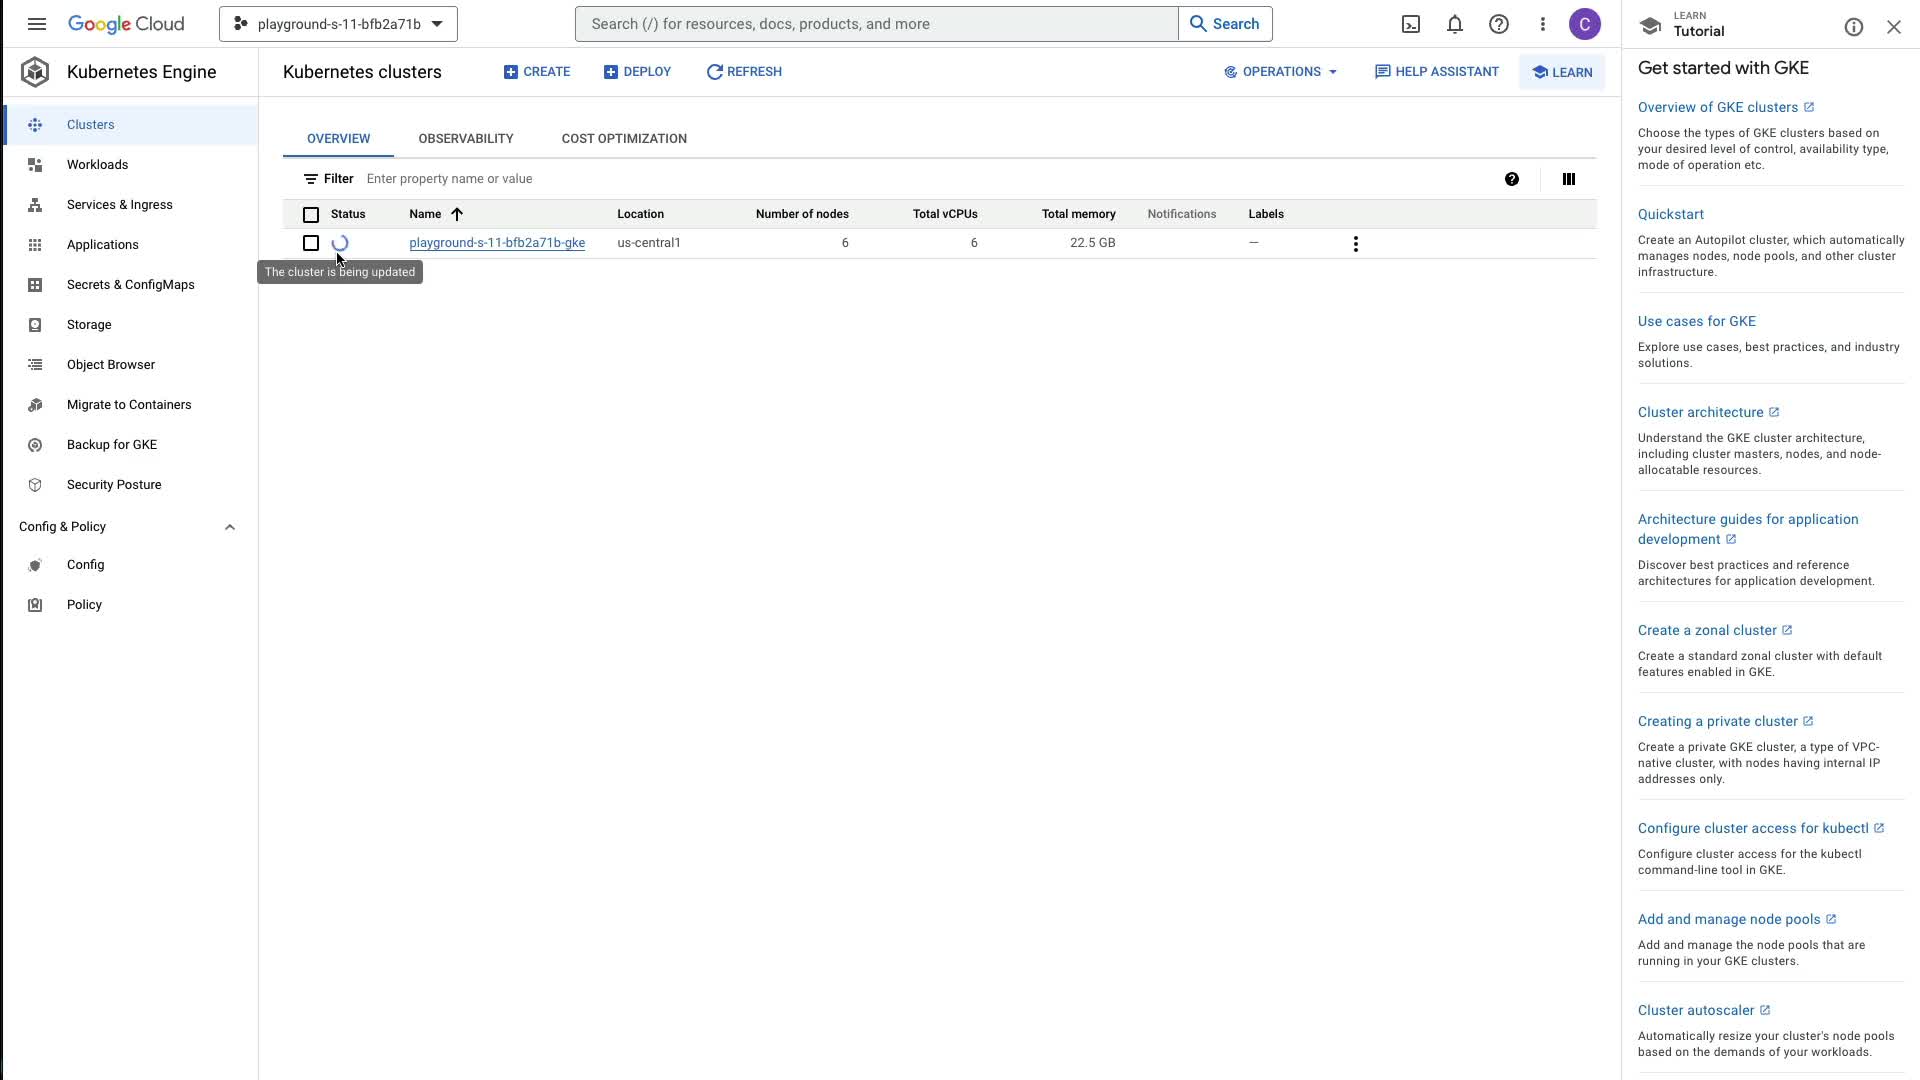
Task: Open column display options icon
Action: coord(1568,179)
